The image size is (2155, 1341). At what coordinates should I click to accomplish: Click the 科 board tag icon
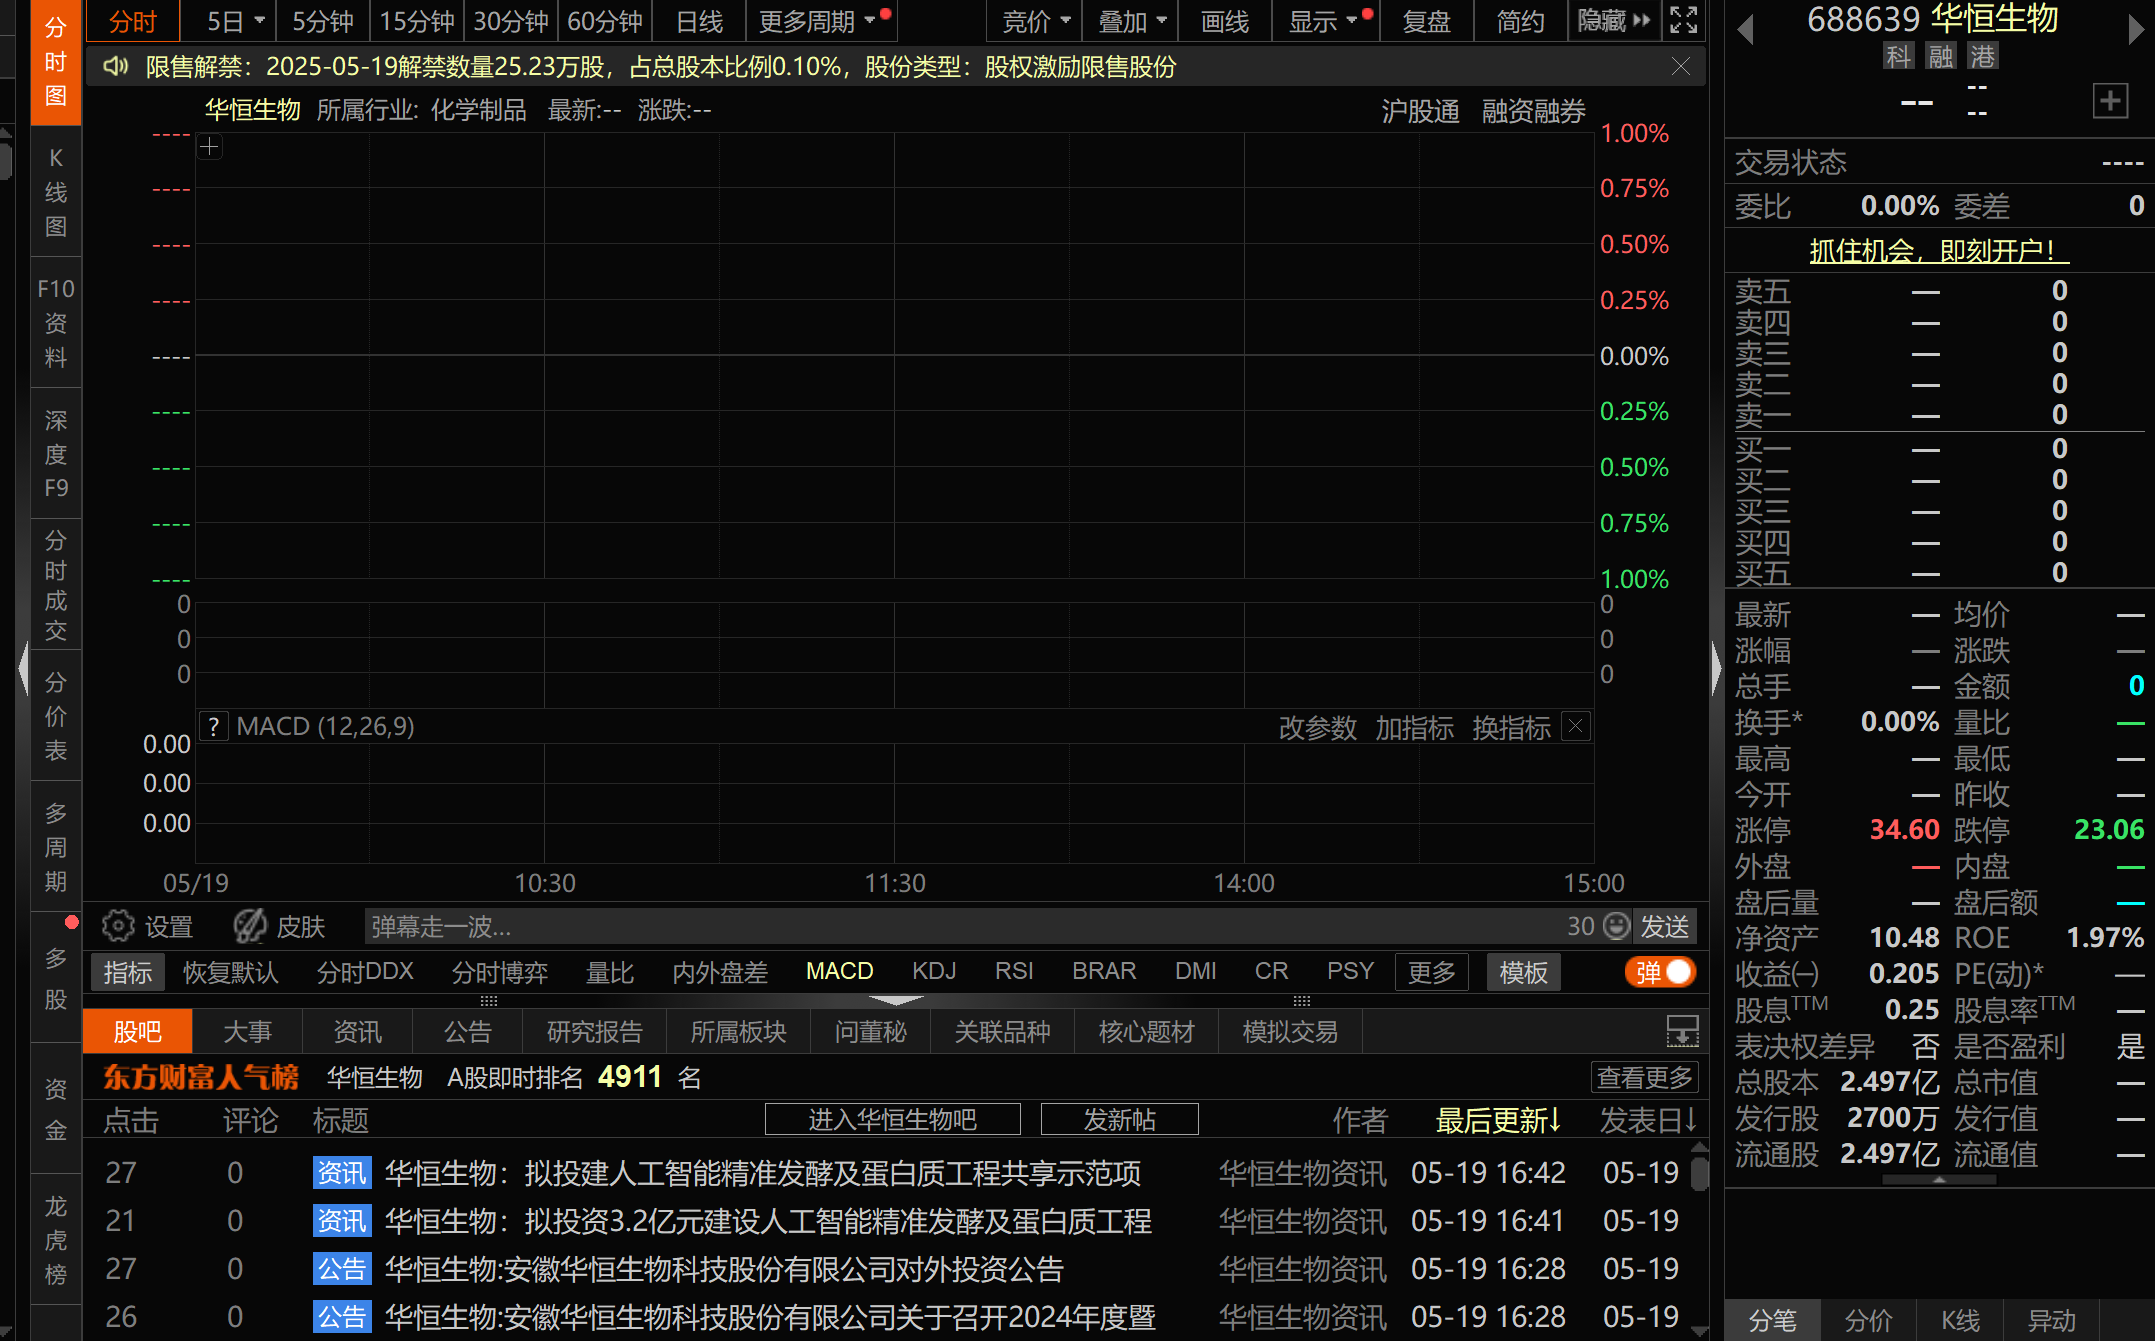[x=1898, y=56]
